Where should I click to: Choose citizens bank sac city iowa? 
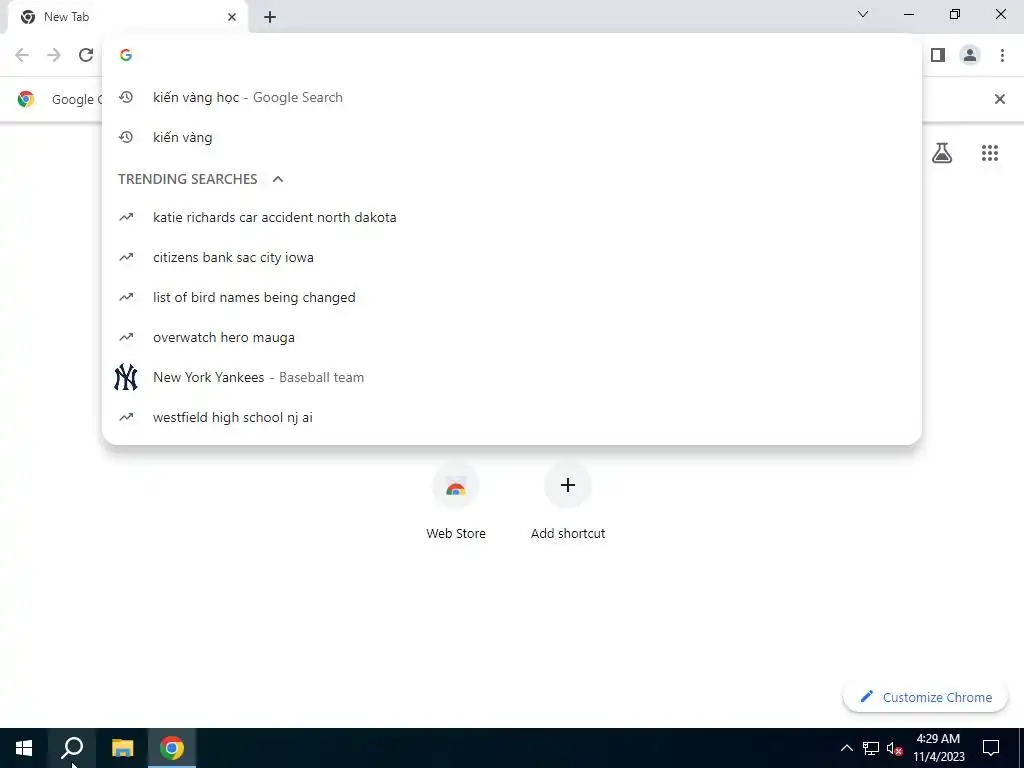tap(511, 257)
